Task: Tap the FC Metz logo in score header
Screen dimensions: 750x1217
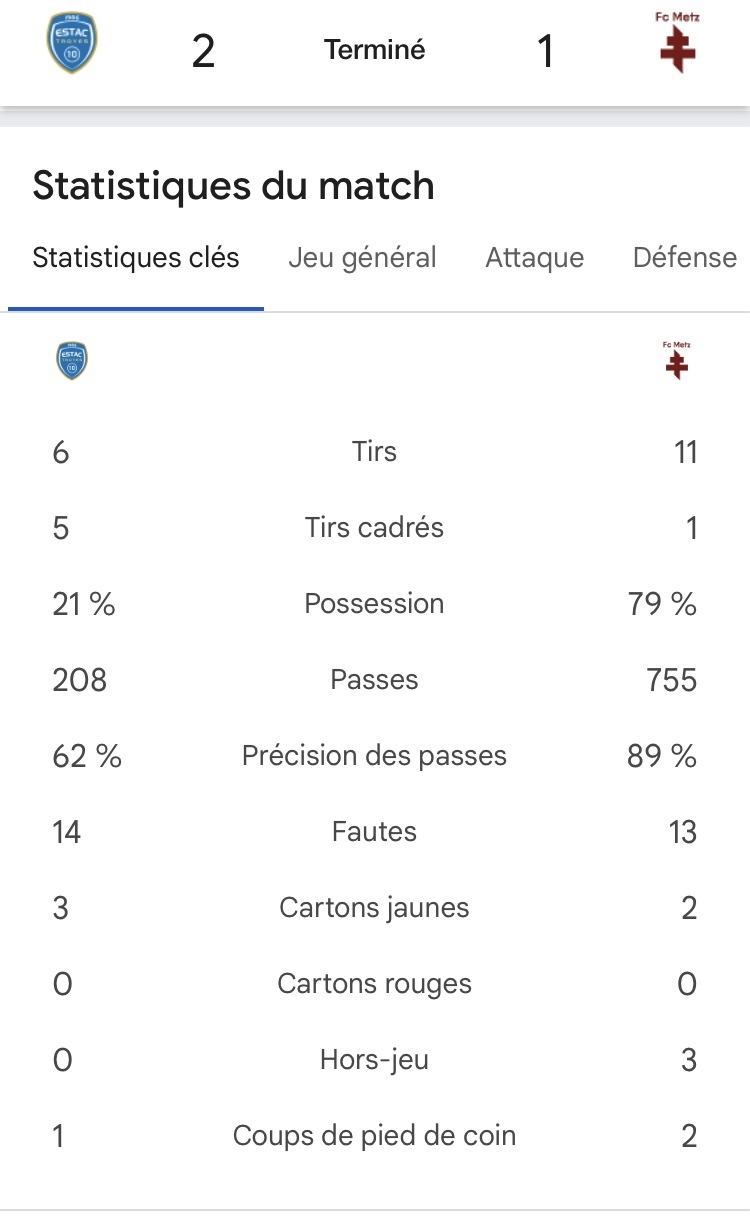Action: click(678, 43)
